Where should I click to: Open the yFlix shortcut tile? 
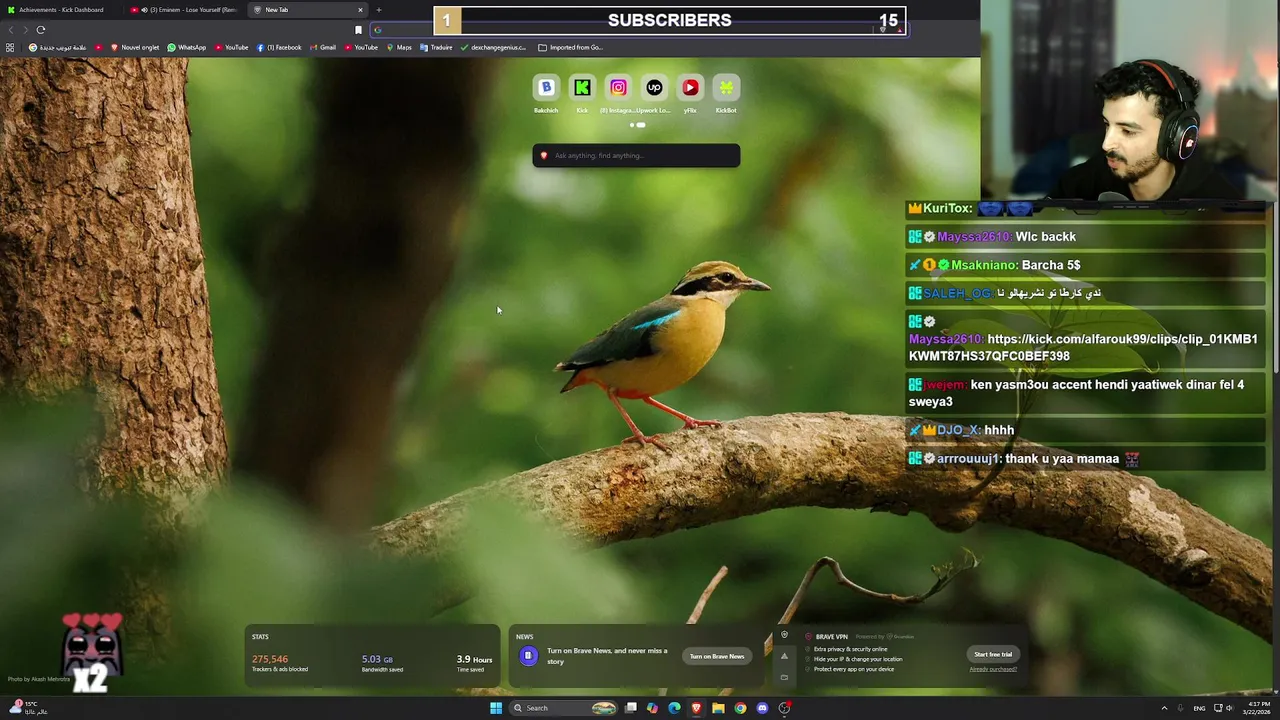coord(690,93)
